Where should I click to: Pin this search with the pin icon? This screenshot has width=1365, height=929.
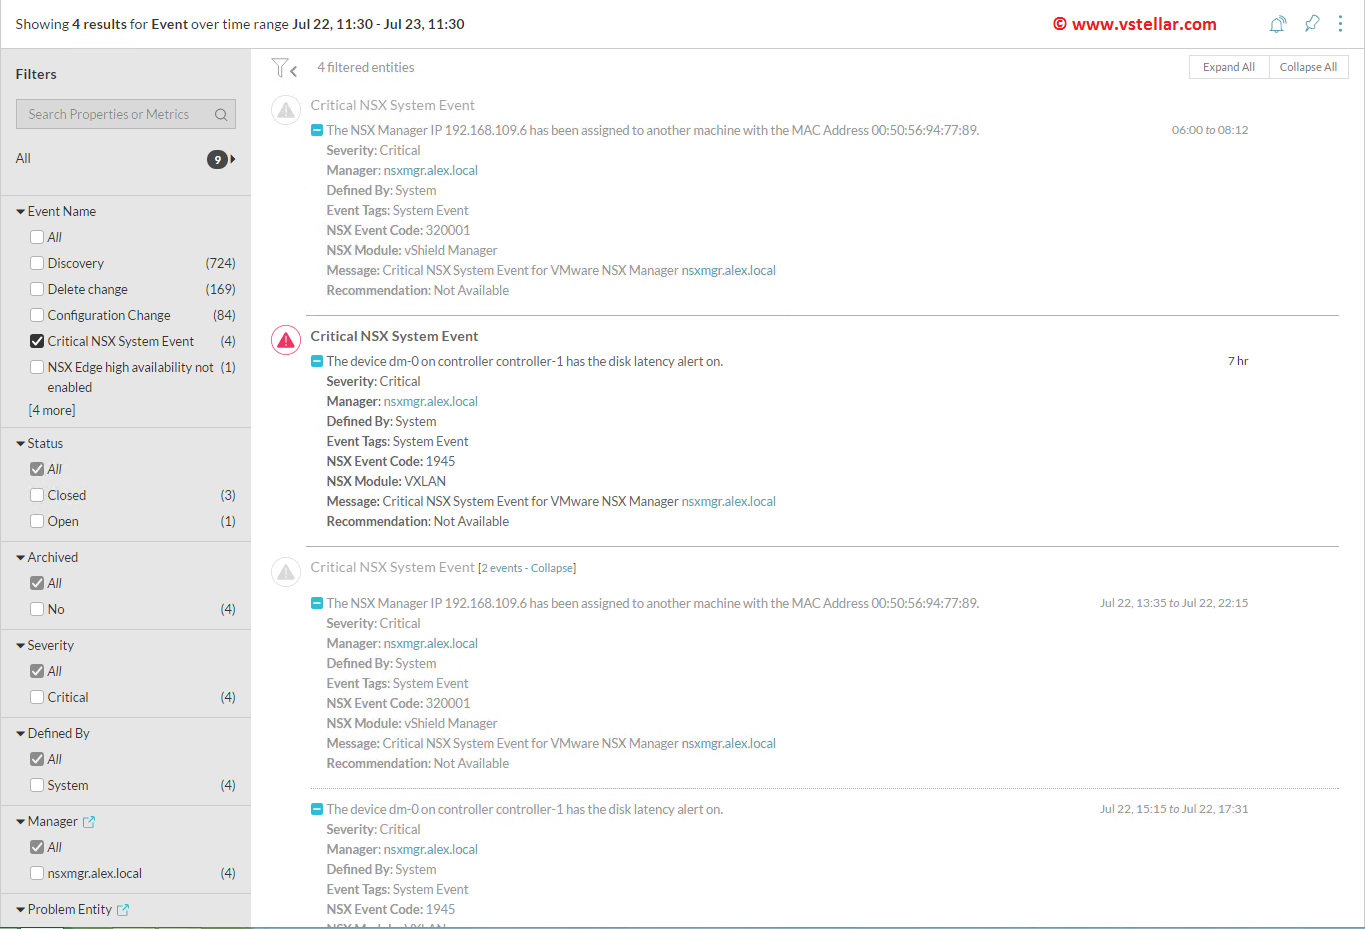[x=1312, y=24]
